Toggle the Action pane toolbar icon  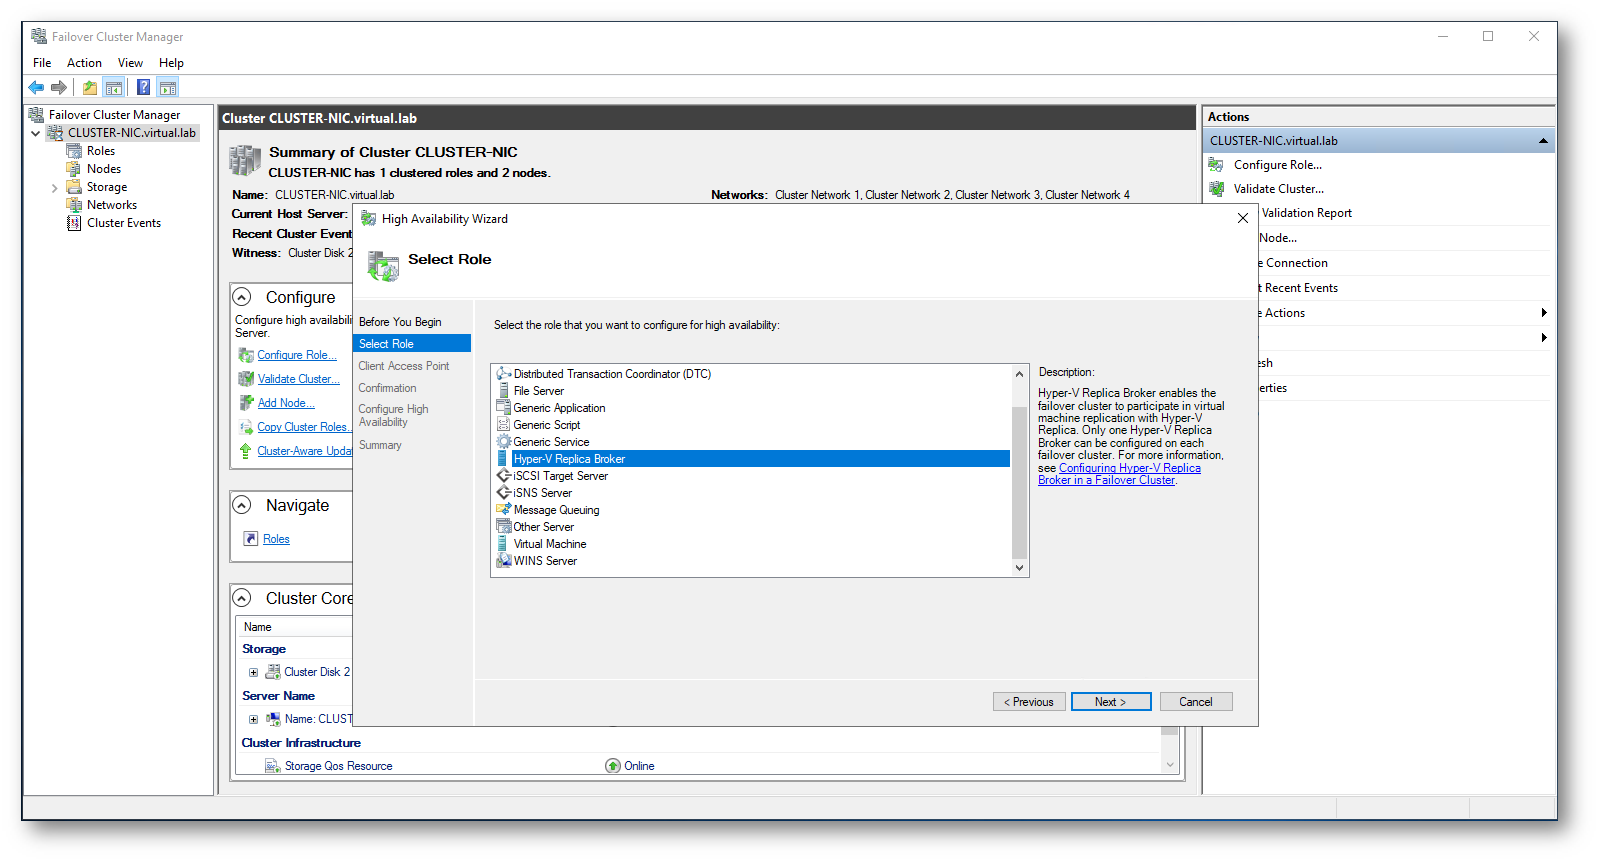(x=168, y=87)
